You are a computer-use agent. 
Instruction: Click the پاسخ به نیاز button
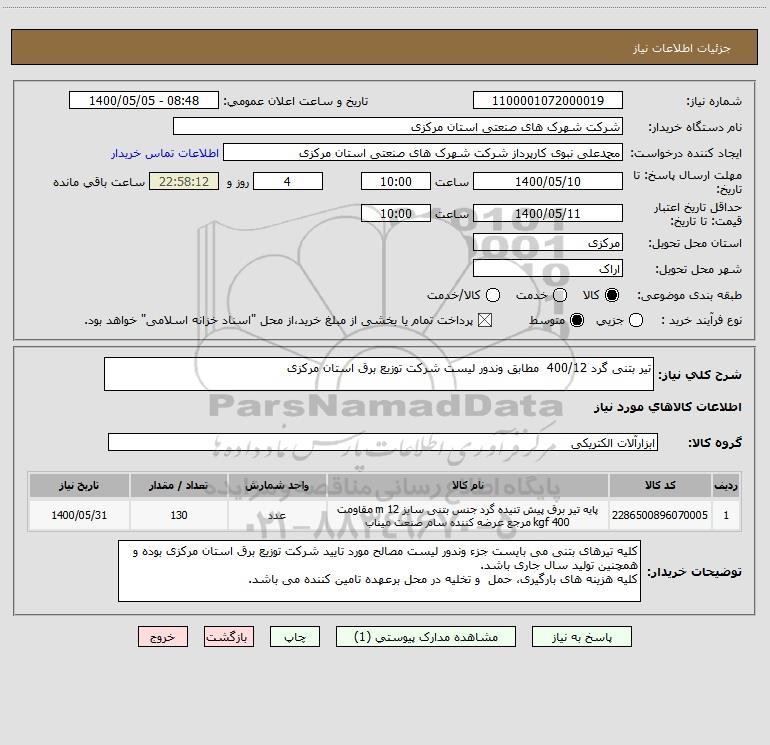582,637
